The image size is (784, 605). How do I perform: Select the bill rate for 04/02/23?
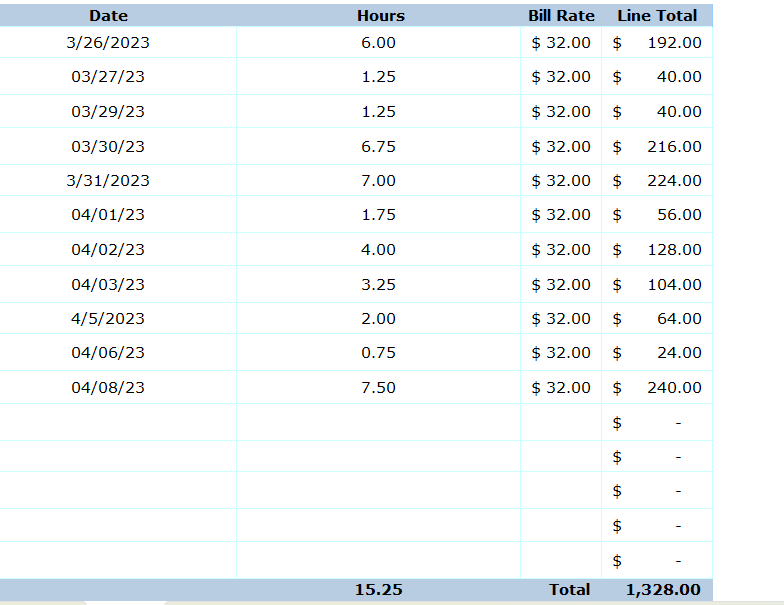[561, 250]
